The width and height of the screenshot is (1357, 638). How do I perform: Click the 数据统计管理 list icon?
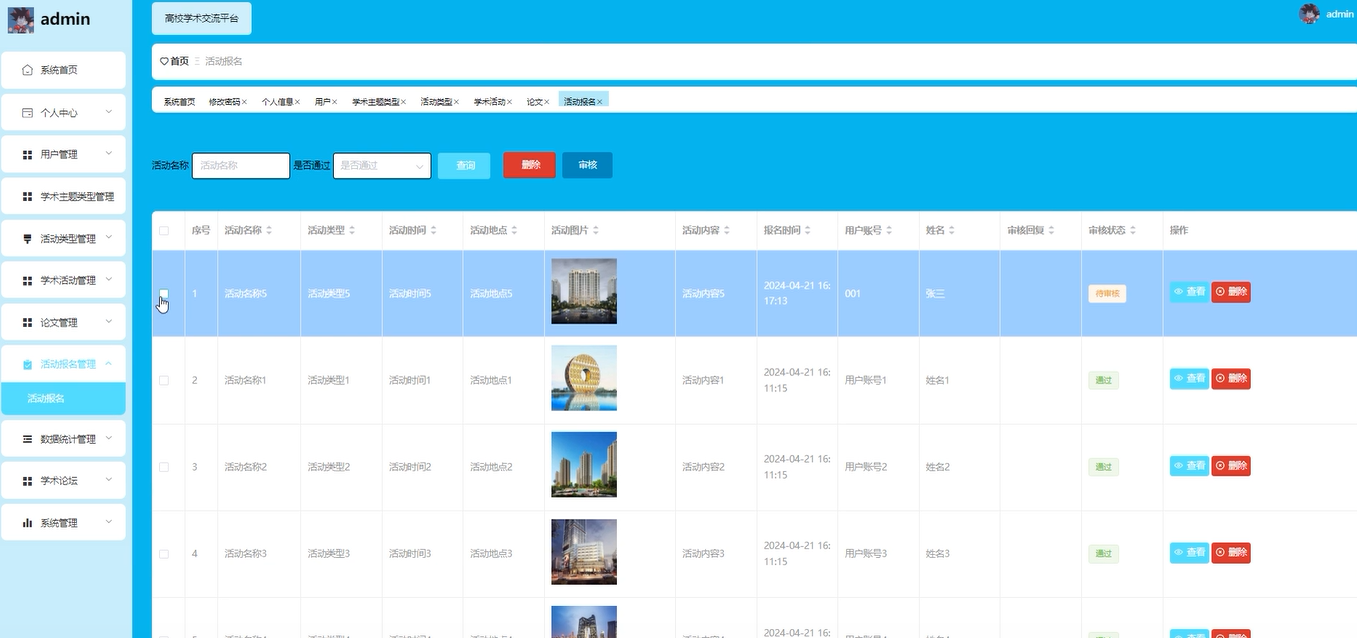click(28, 439)
